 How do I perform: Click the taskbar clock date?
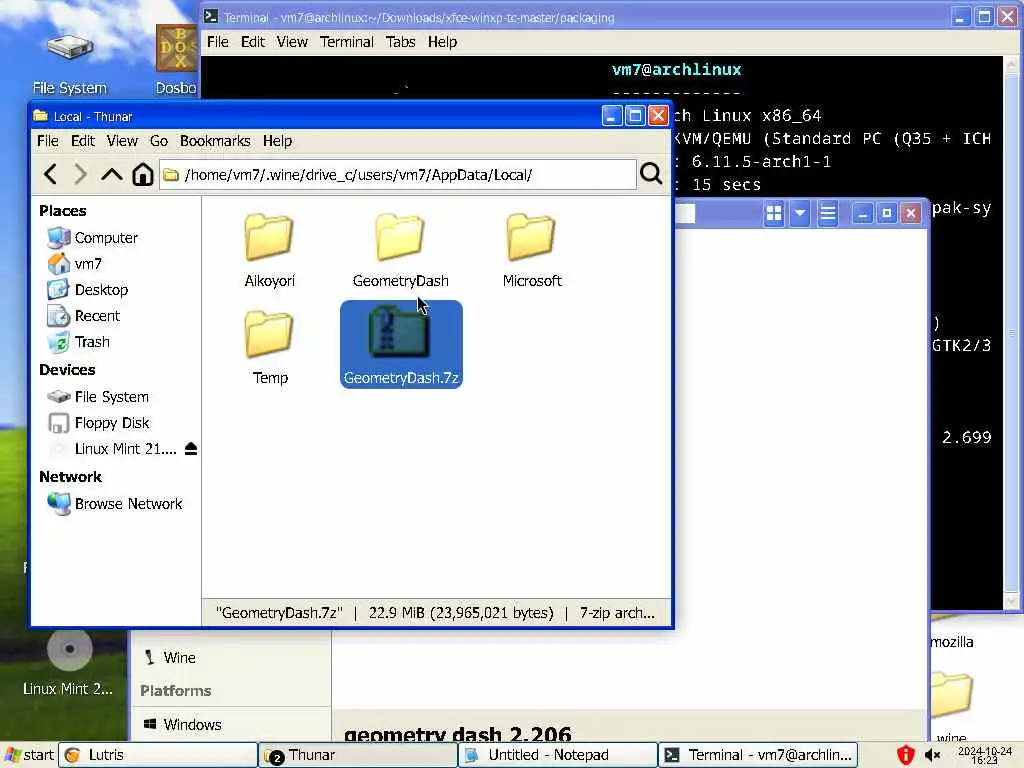[x=984, y=755]
